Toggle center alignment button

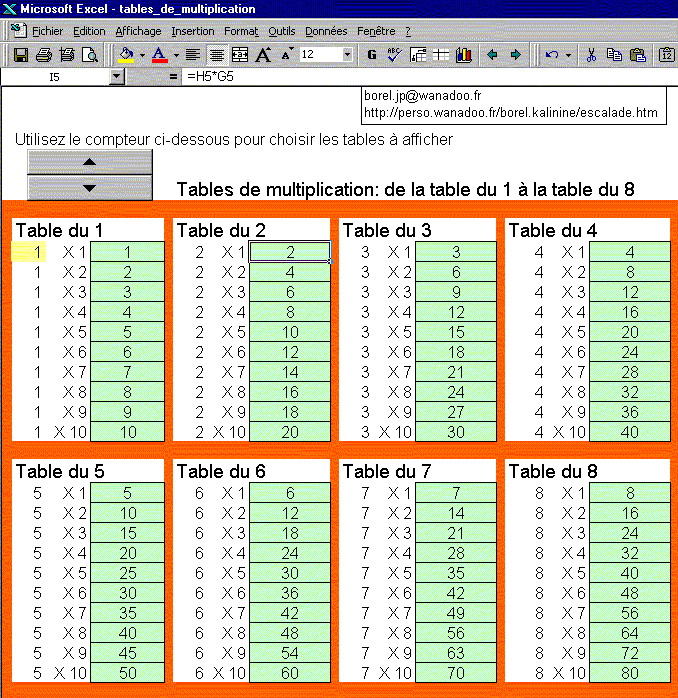[216, 55]
